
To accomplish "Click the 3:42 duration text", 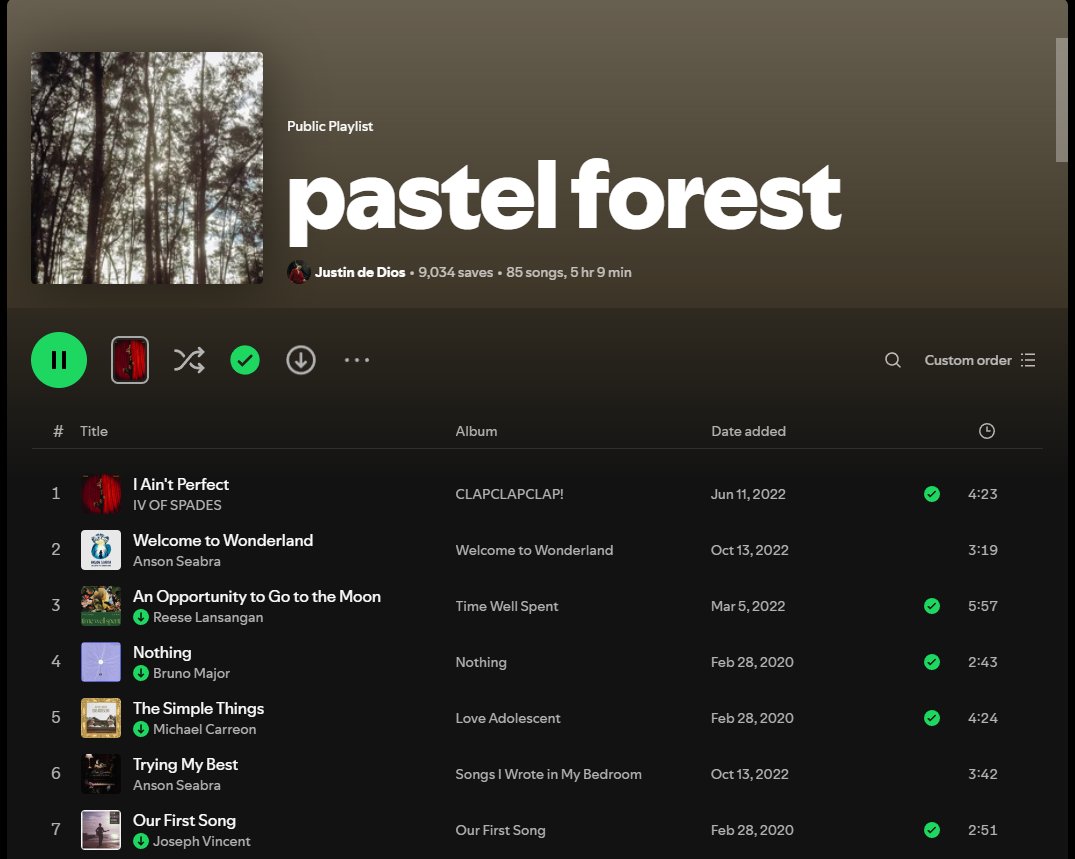I will point(982,774).
